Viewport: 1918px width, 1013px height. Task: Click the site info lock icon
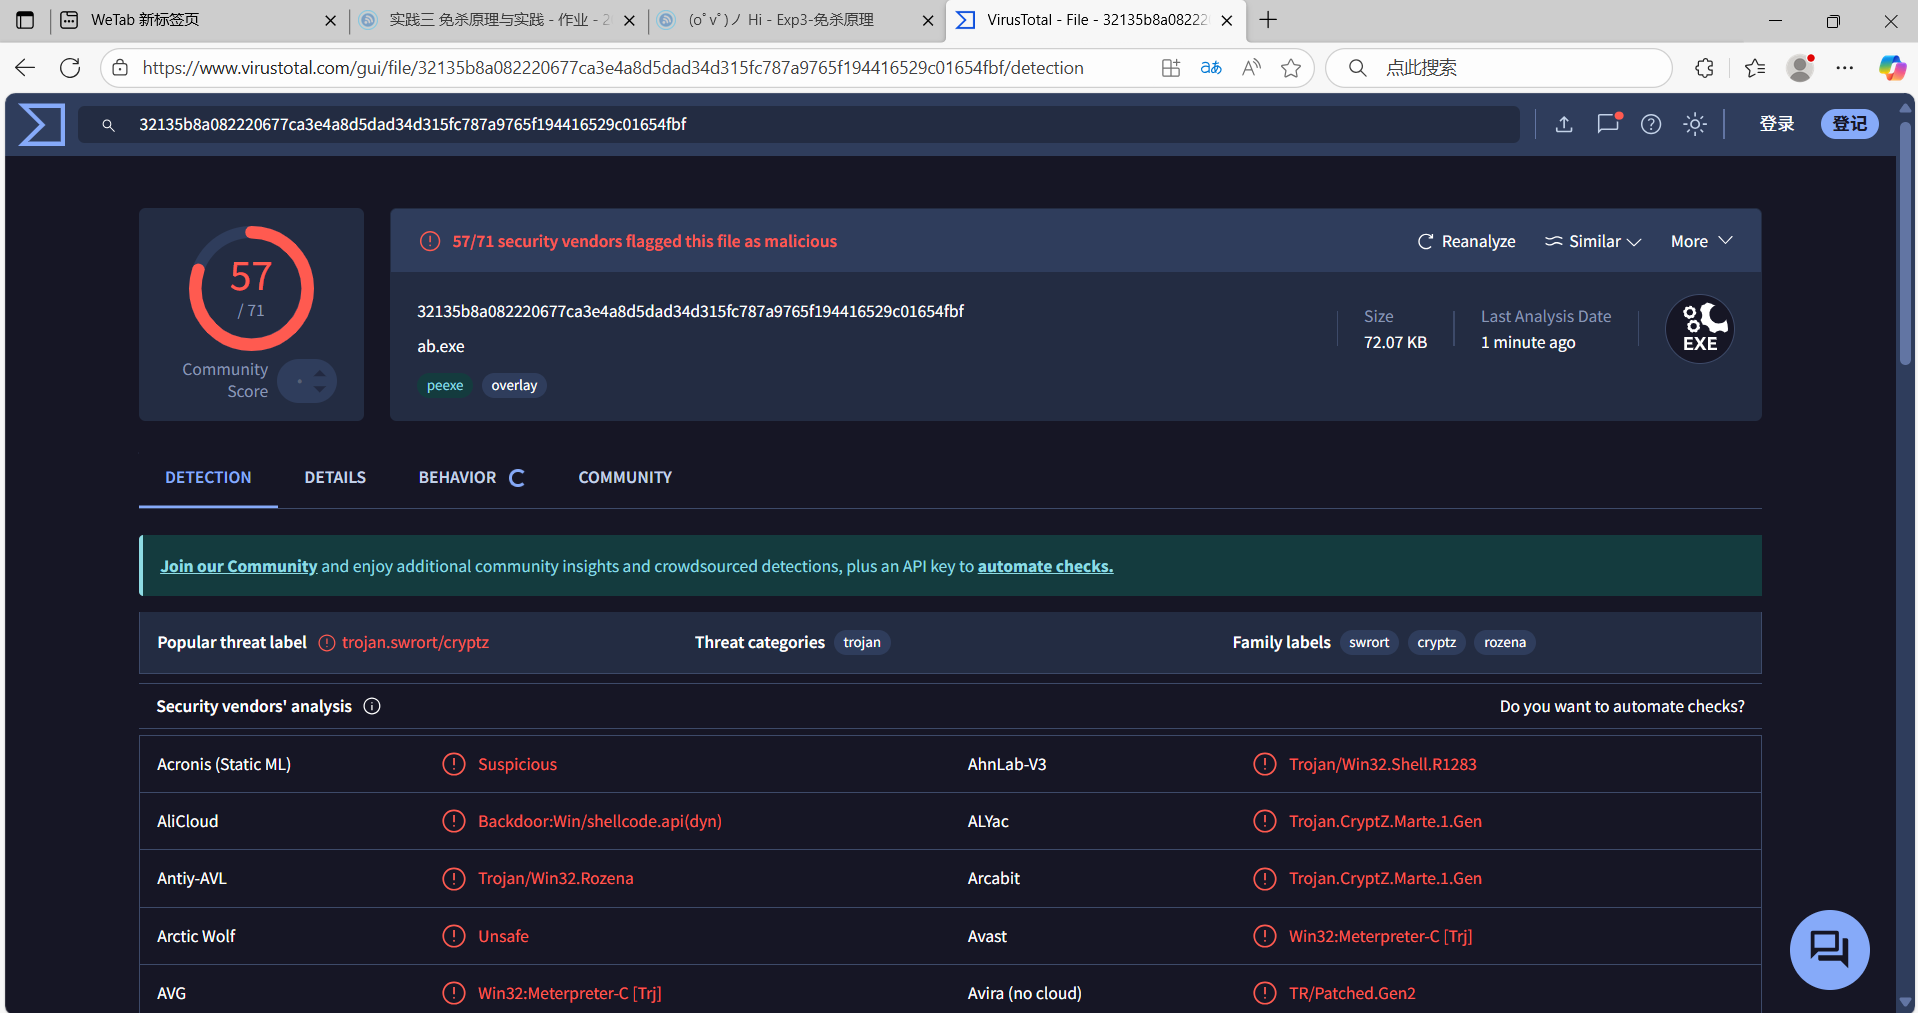[x=120, y=68]
